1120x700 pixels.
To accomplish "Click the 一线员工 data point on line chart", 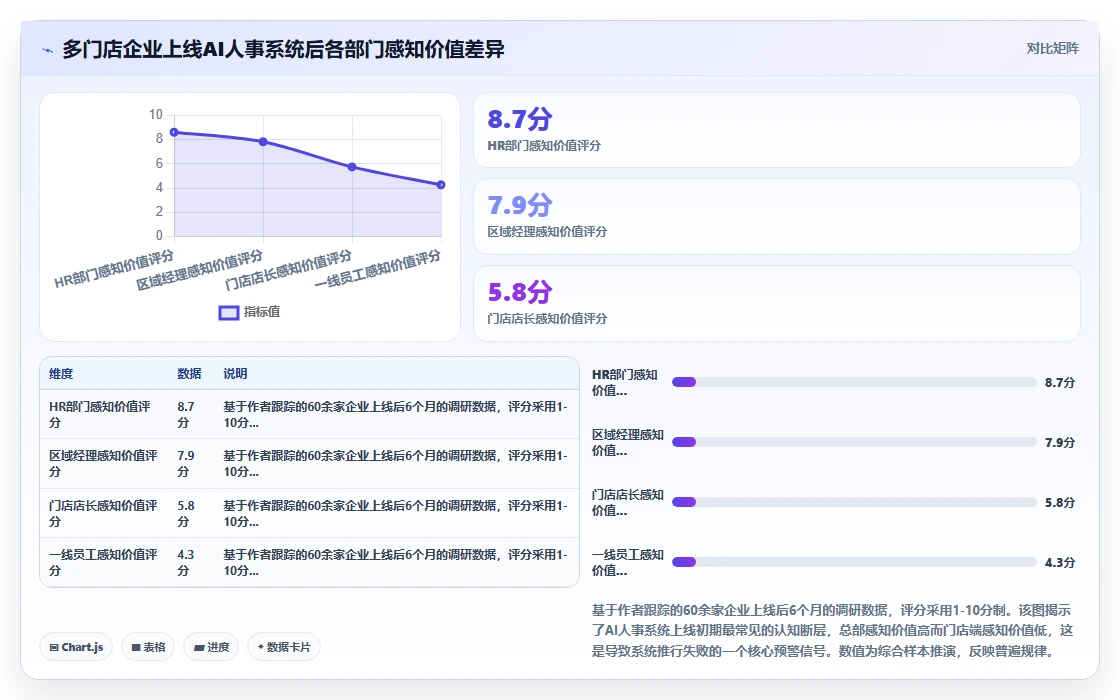I will (441, 185).
